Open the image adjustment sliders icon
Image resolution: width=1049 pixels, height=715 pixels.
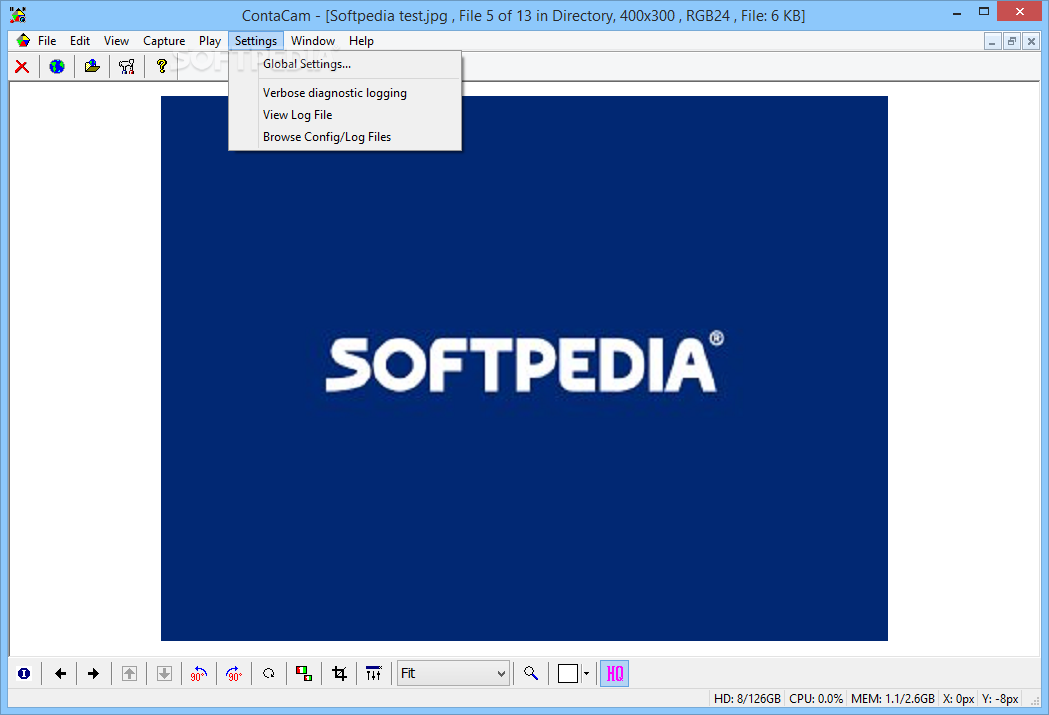[374, 674]
